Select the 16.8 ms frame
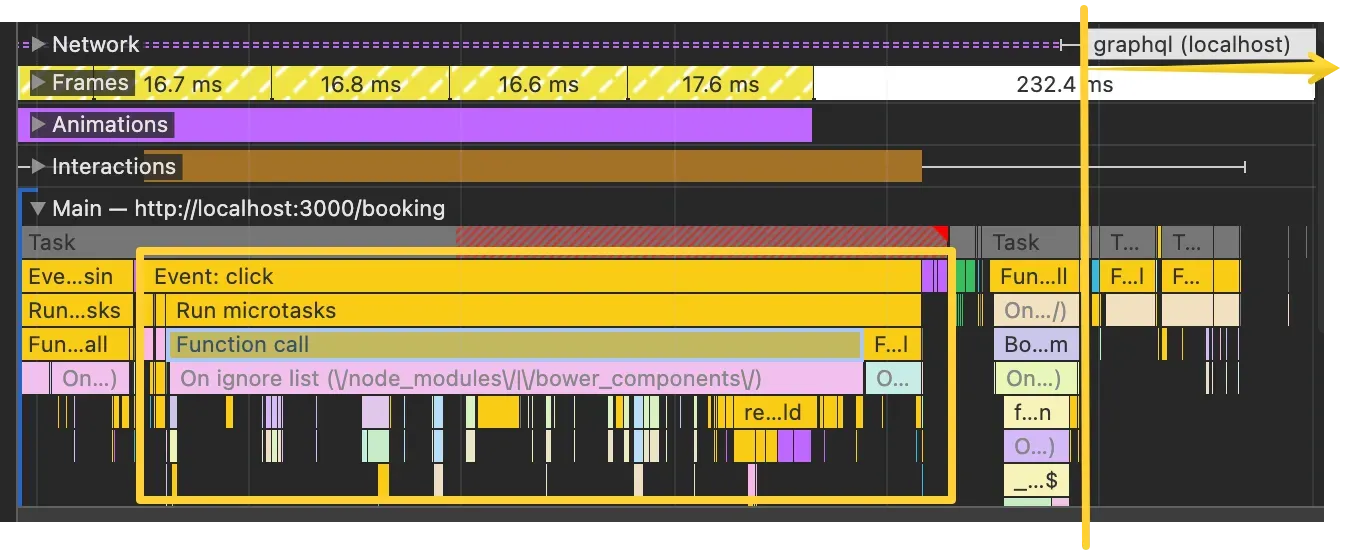Image resolution: width=1345 pixels, height=553 pixels. pyautogui.click(x=360, y=85)
